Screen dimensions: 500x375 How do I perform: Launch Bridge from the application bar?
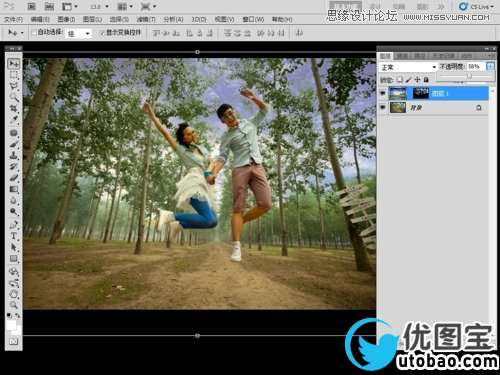(x=31, y=6)
